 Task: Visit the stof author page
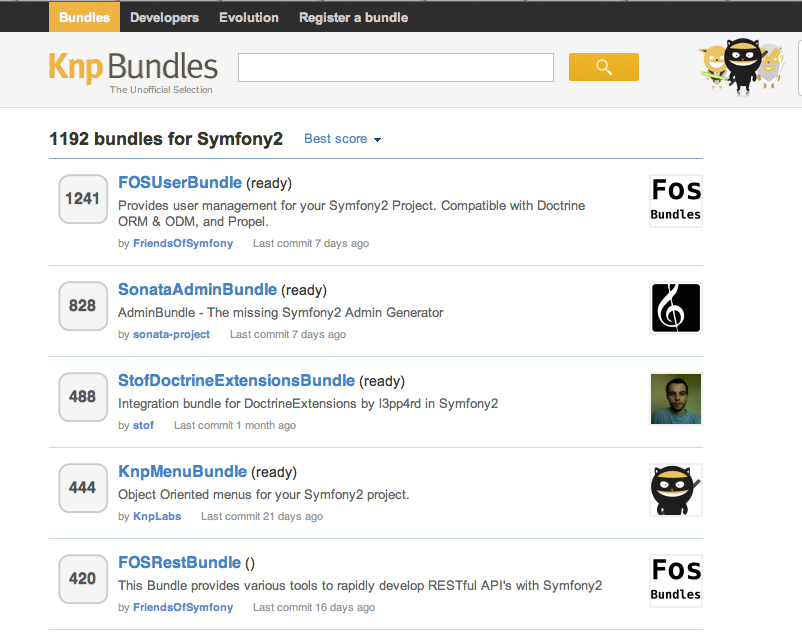click(143, 426)
